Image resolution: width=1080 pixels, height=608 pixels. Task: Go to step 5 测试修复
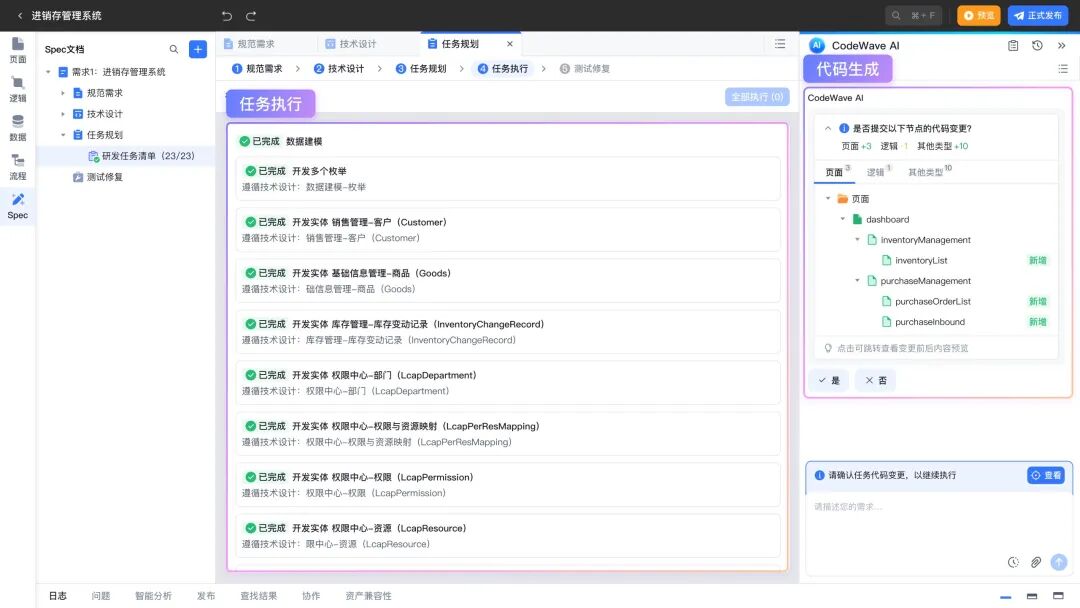coord(585,69)
